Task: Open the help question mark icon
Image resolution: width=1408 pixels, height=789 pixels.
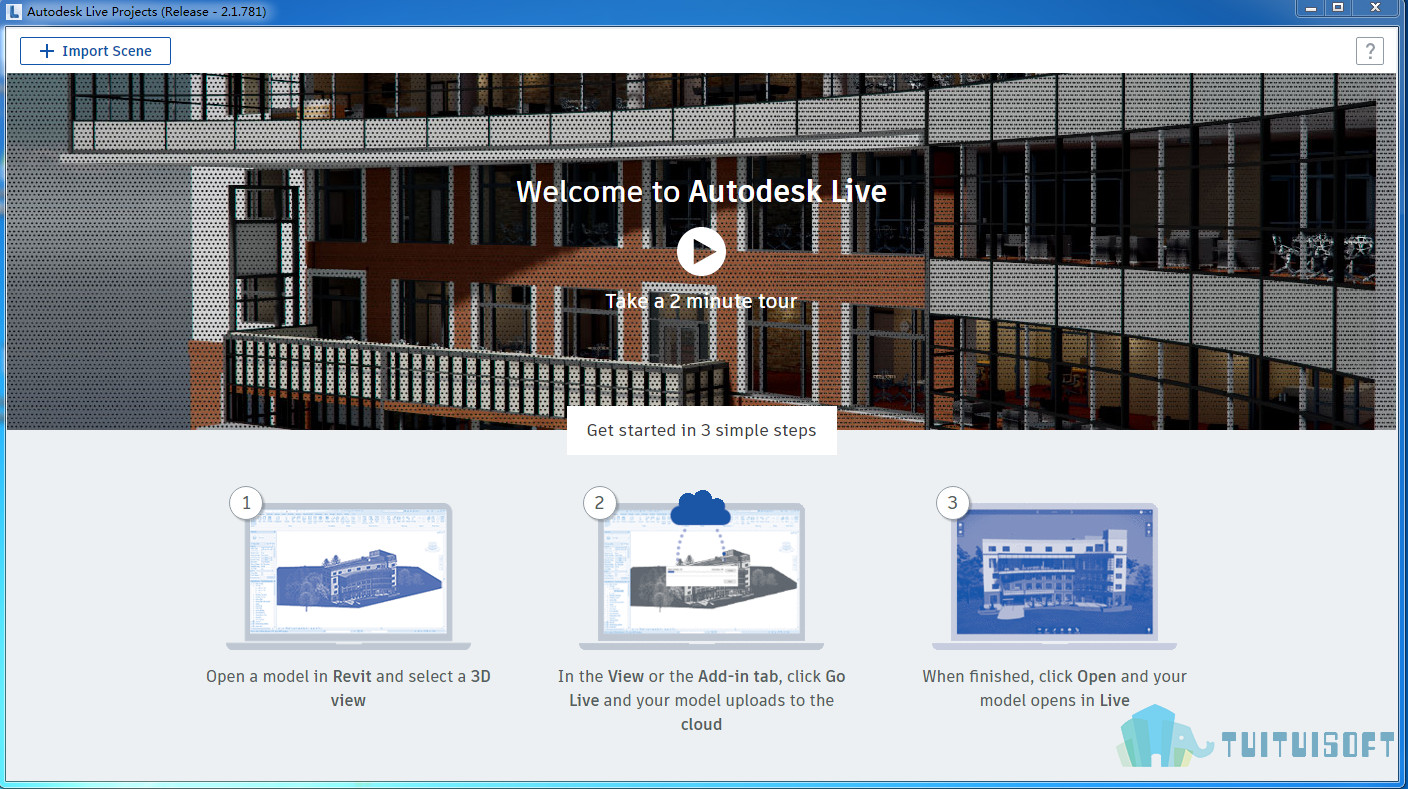Action: 1369,51
